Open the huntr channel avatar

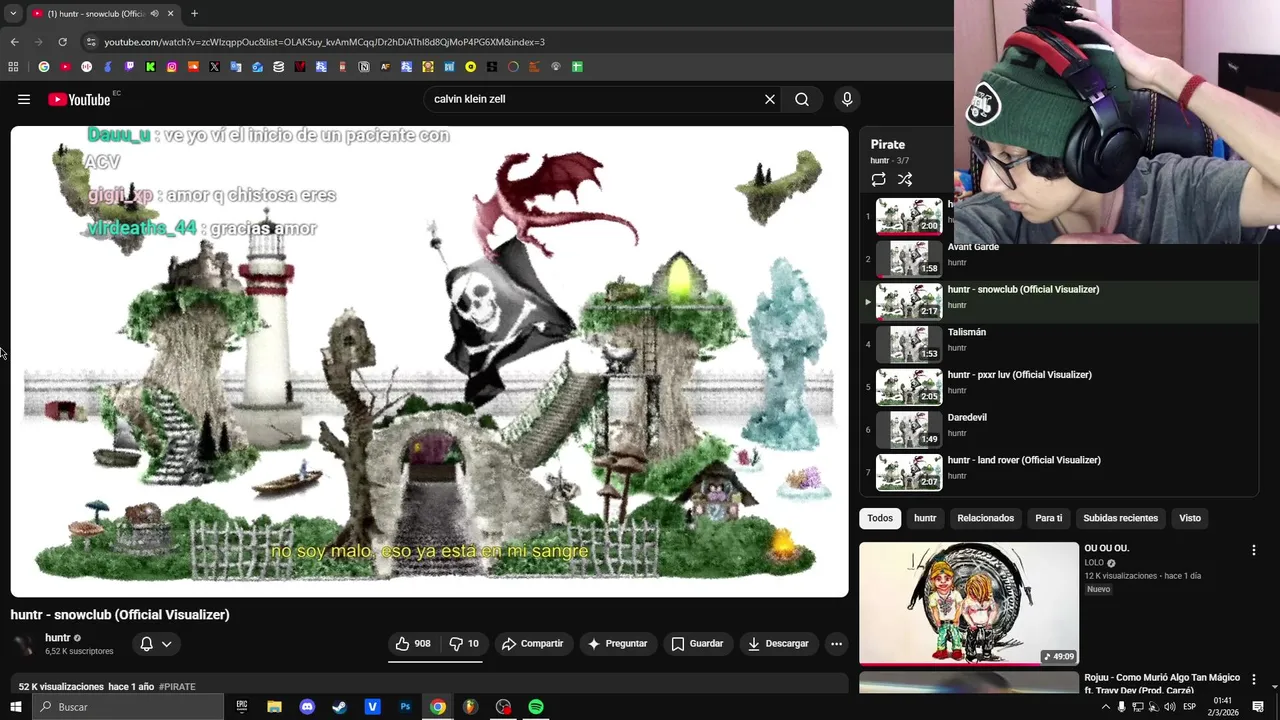tap(24, 643)
